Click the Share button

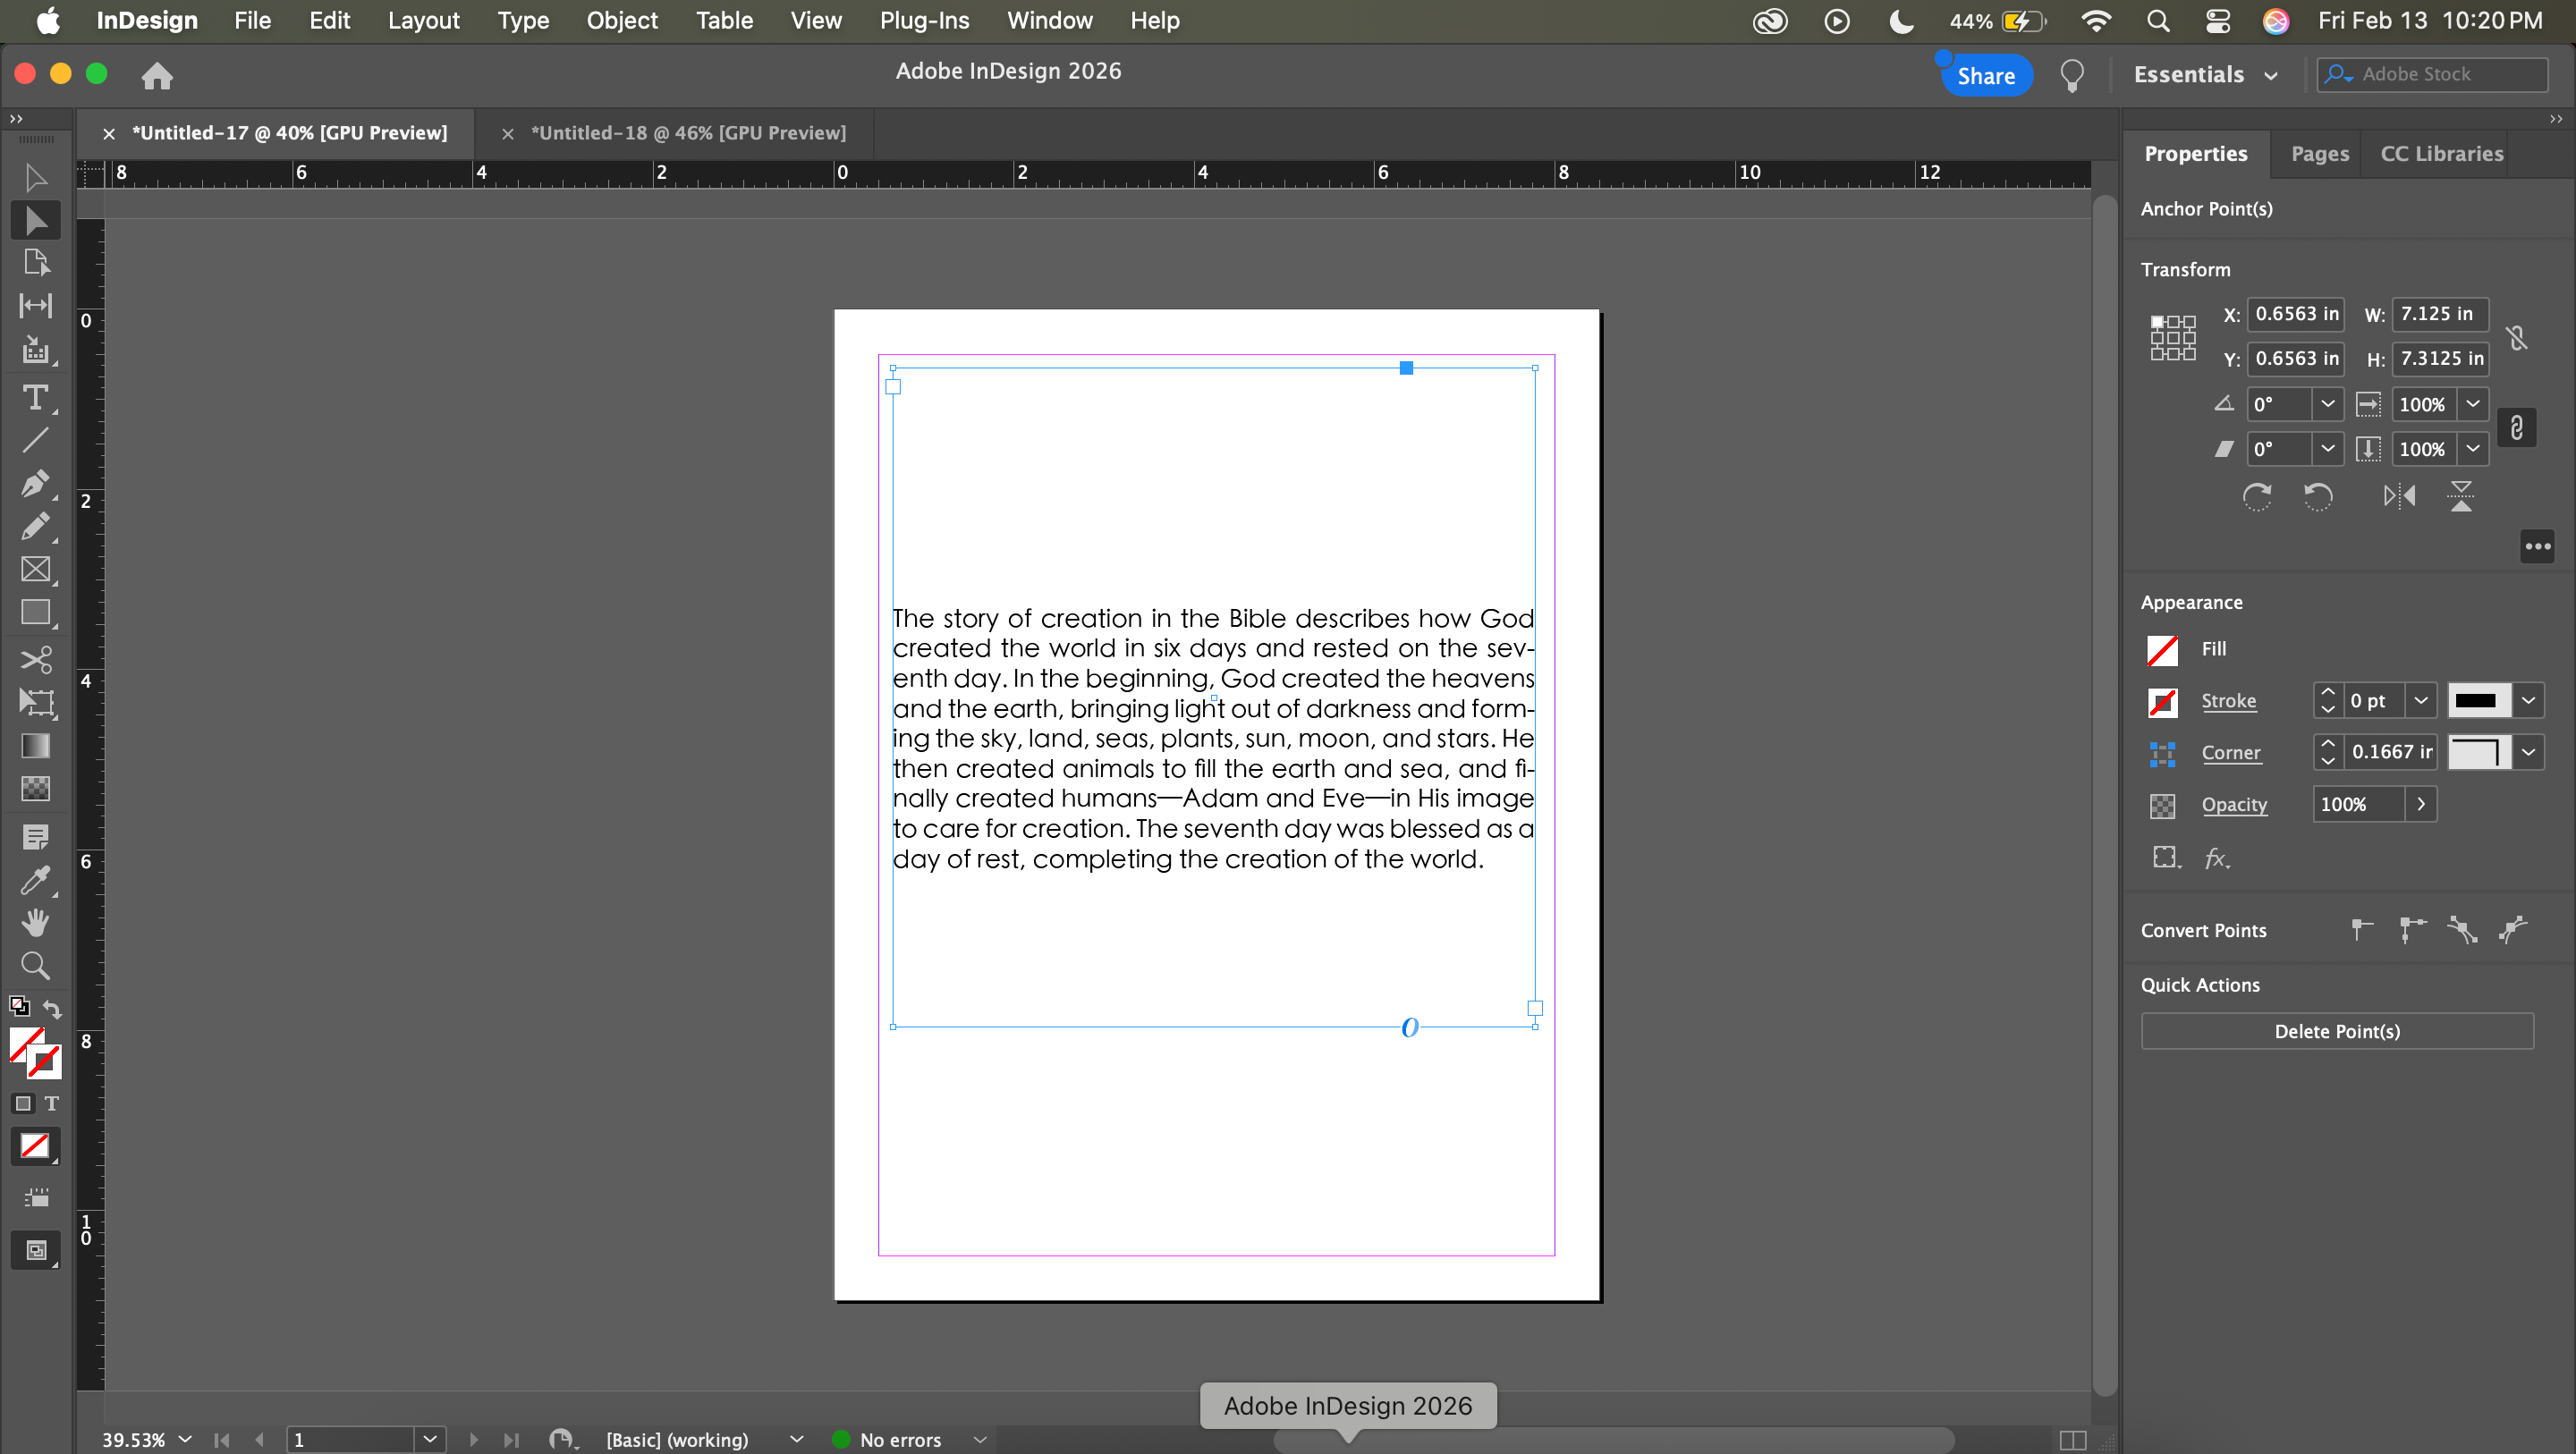pyautogui.click(x=1985, y=75)
